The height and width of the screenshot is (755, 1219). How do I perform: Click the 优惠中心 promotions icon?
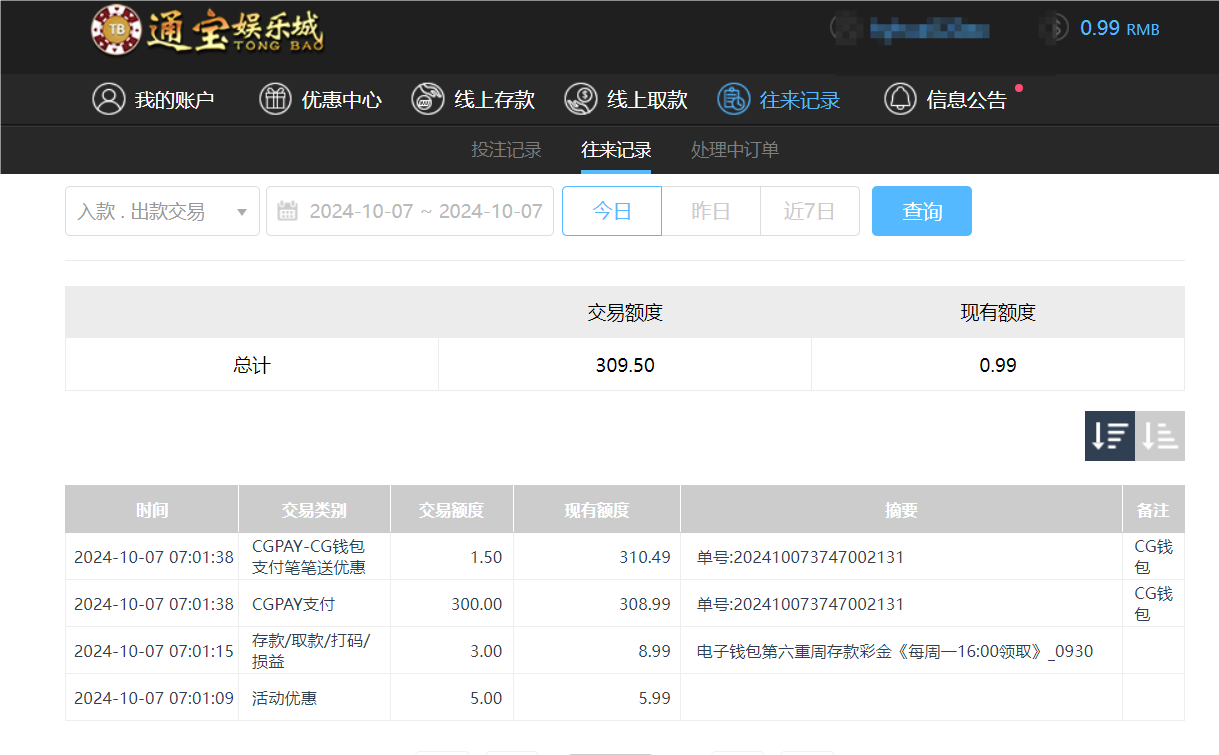tap(275, 99)
